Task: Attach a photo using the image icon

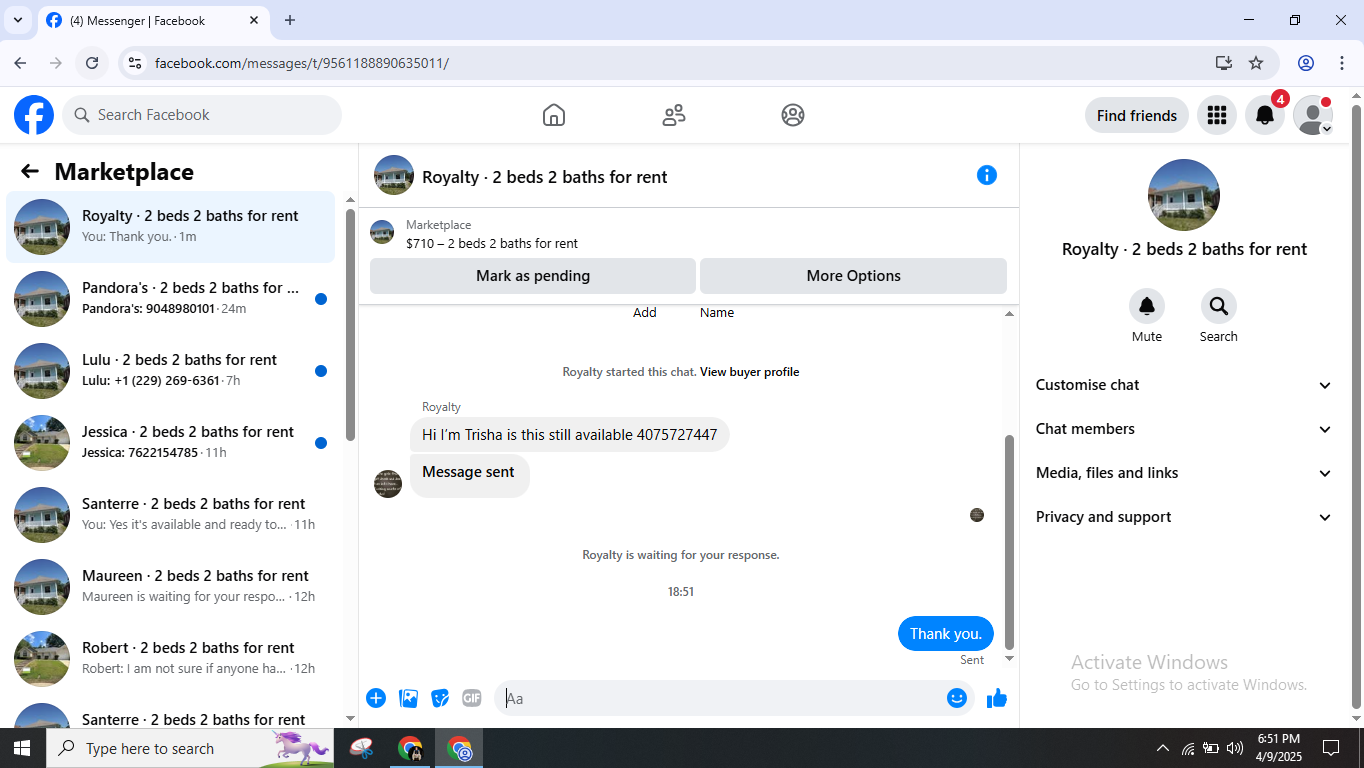Action: (x=408, y=698)
